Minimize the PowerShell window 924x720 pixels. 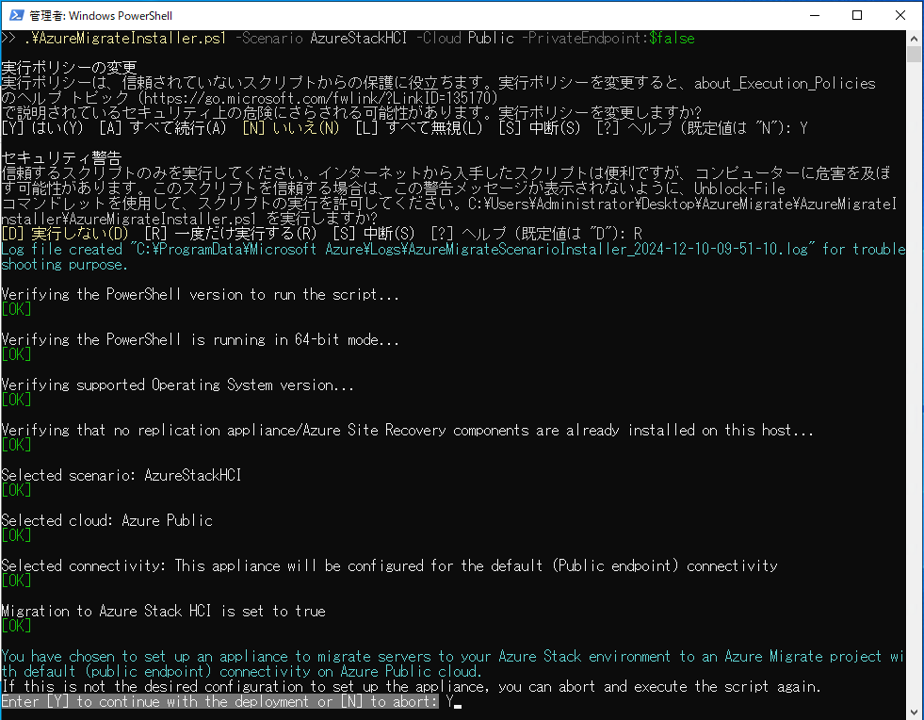811,15
